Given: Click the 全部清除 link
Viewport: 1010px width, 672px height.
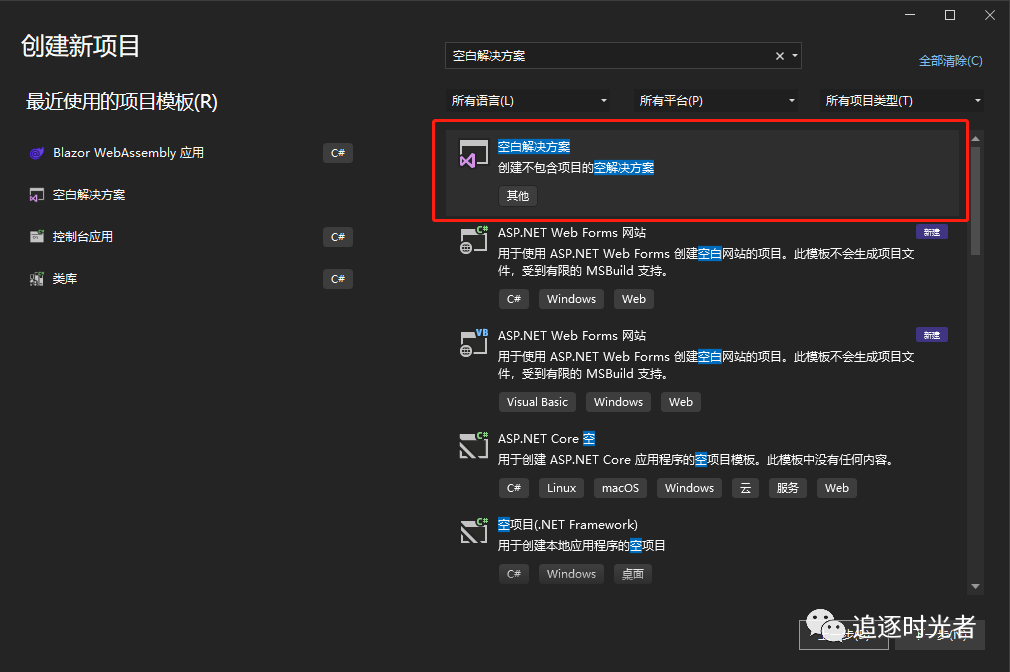Looking at the screenshot, I should (x=950, y=61).
